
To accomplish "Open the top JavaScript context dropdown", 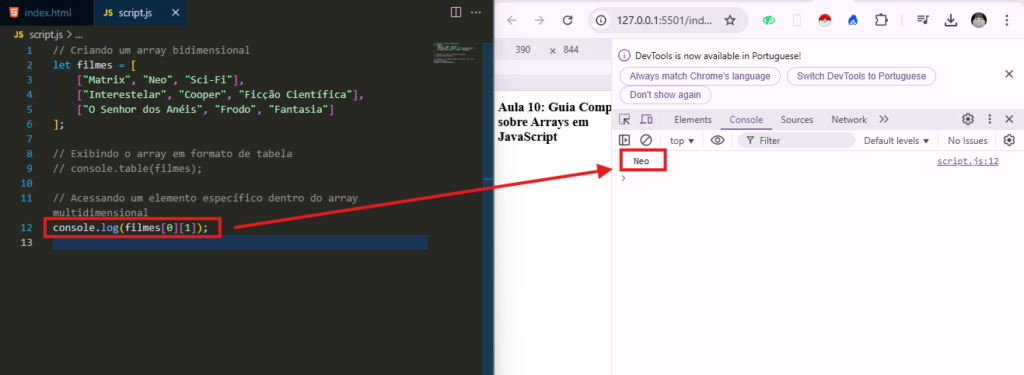I will (682, 140).
